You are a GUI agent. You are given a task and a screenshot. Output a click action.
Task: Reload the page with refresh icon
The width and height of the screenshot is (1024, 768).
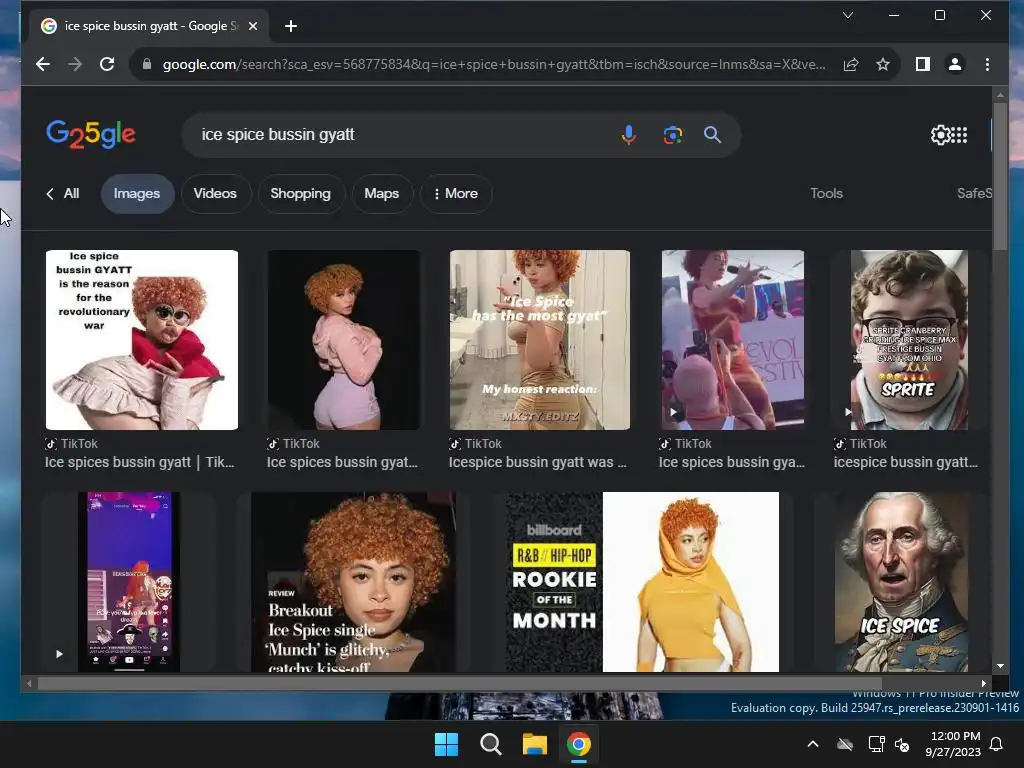[x=107, y=64]
